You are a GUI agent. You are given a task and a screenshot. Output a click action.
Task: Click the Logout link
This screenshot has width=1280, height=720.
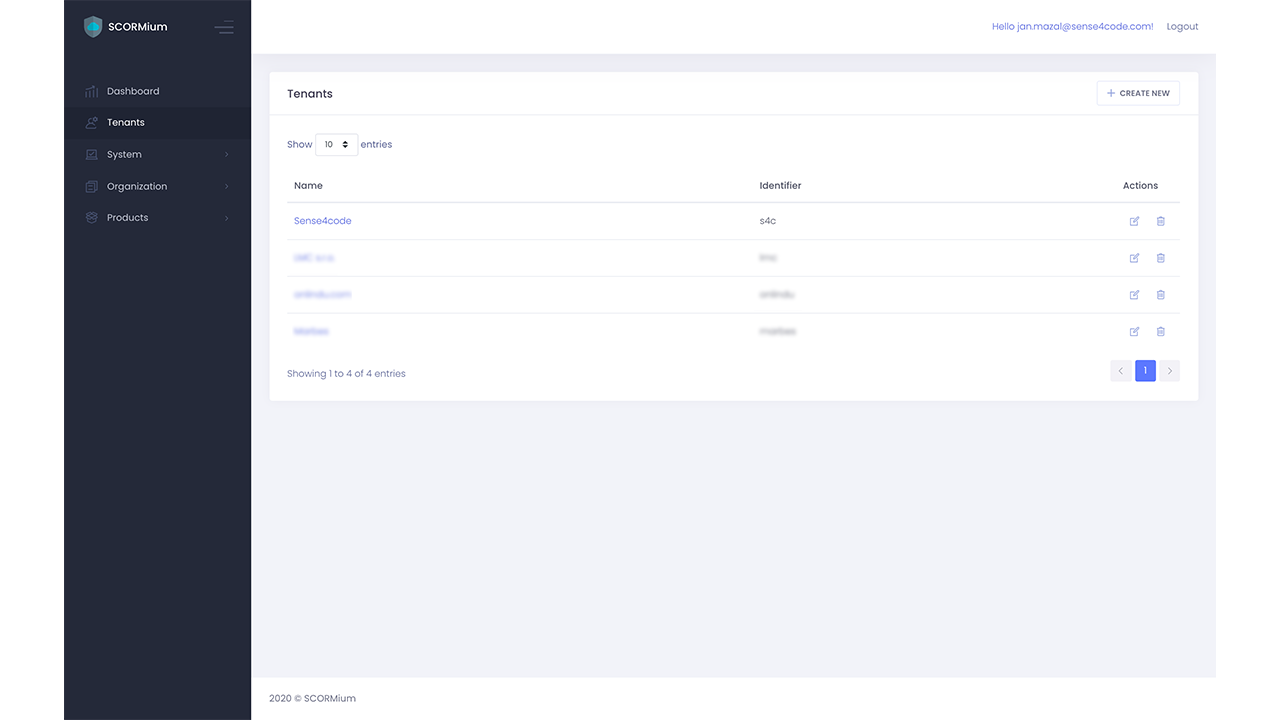(1182, 27)
